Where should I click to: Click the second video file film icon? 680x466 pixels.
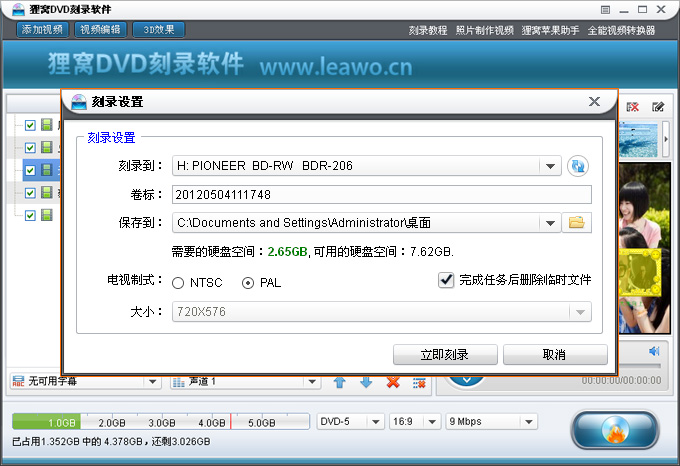click(47, 147)
